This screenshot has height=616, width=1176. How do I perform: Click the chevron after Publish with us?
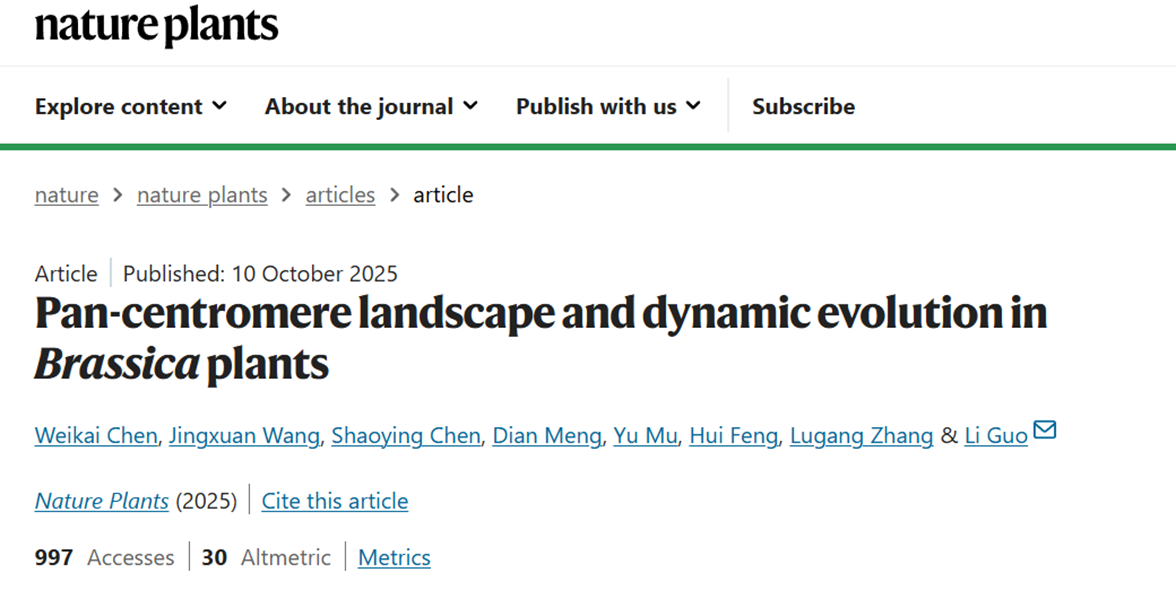pyautogui.click(x=695, y=106)
